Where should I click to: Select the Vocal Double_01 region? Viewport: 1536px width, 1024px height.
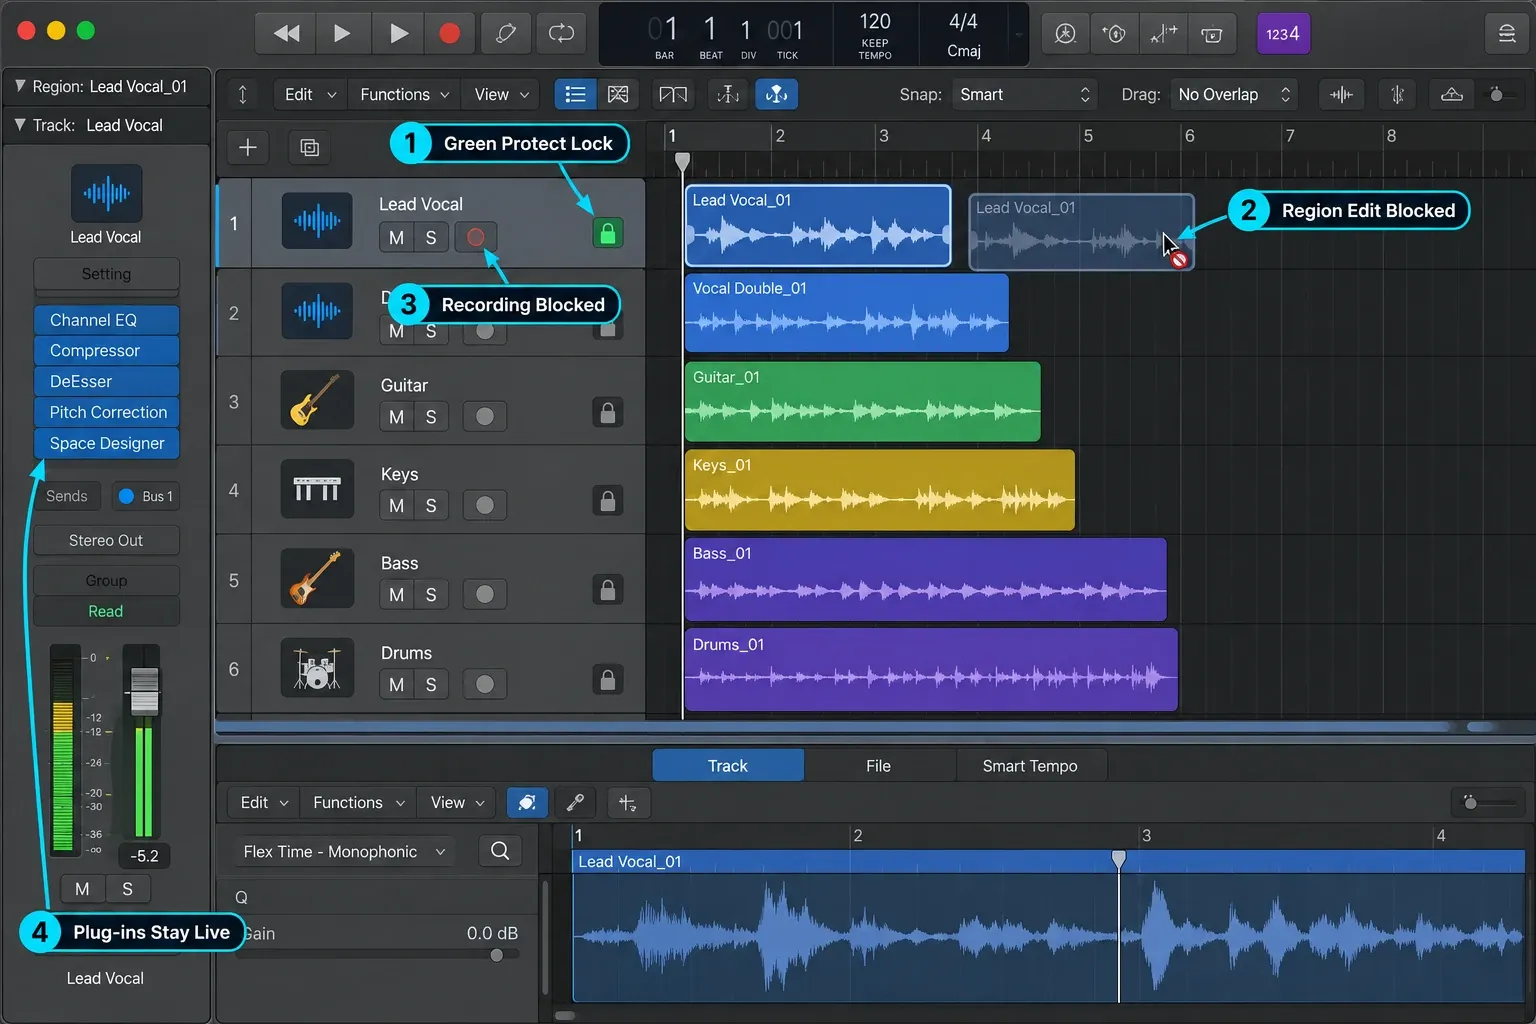click(847, 313)
